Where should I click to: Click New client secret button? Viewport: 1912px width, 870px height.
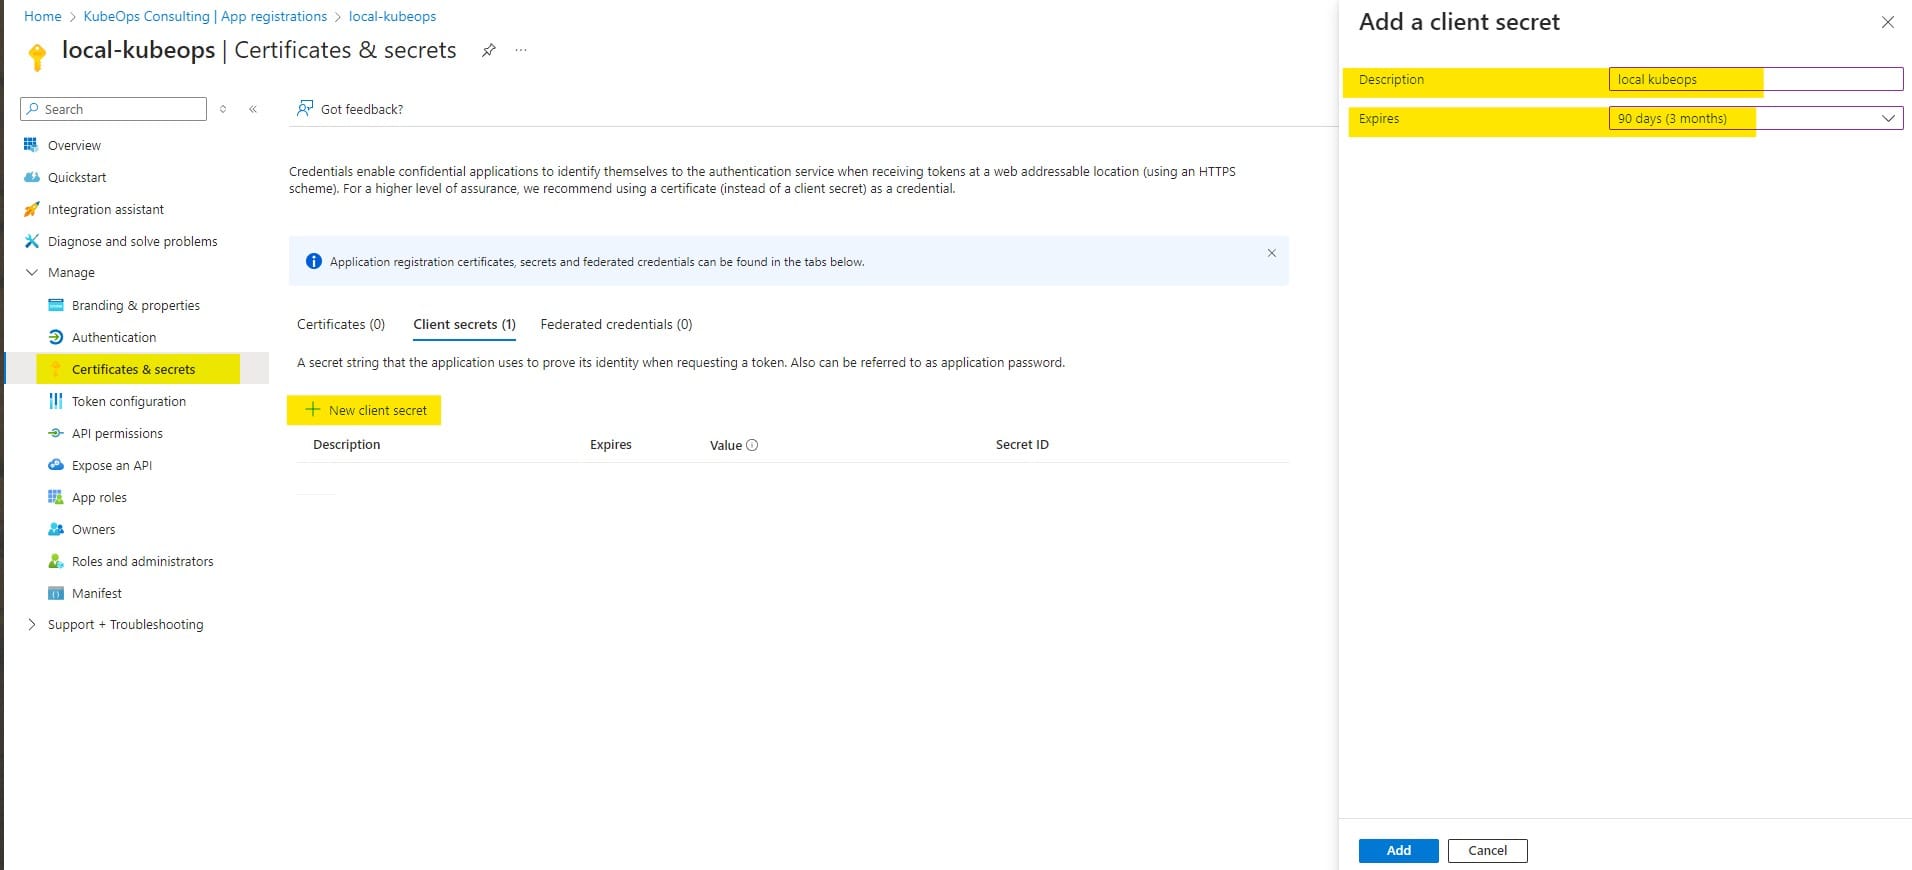click(x=364, y=410)
